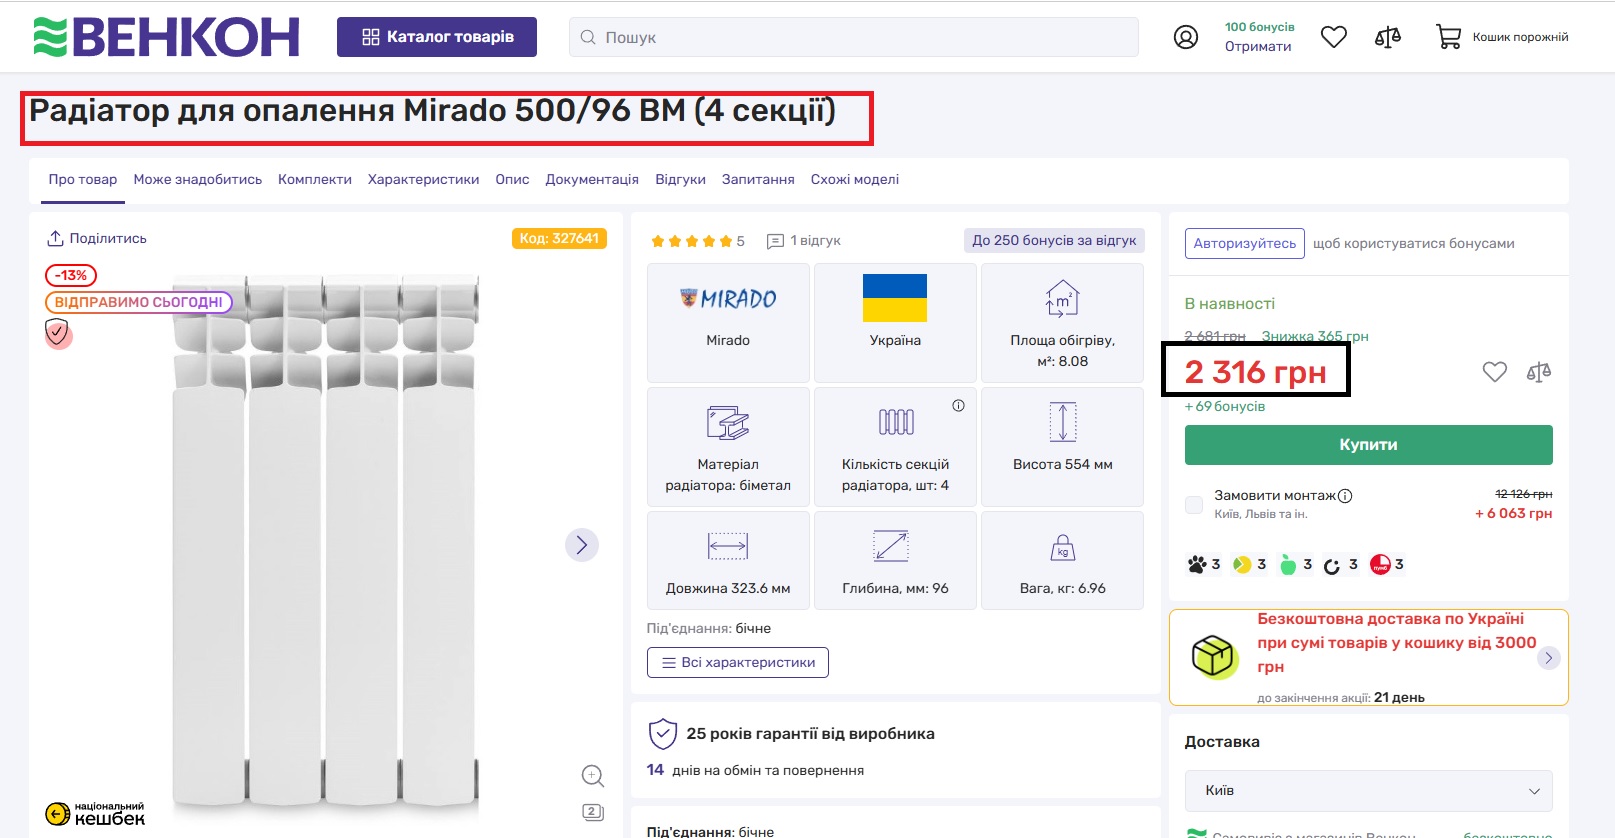This screenshot has width=1615, height=838.
Task: Switch to the Документація tab
Action: [x=592, y=180]
